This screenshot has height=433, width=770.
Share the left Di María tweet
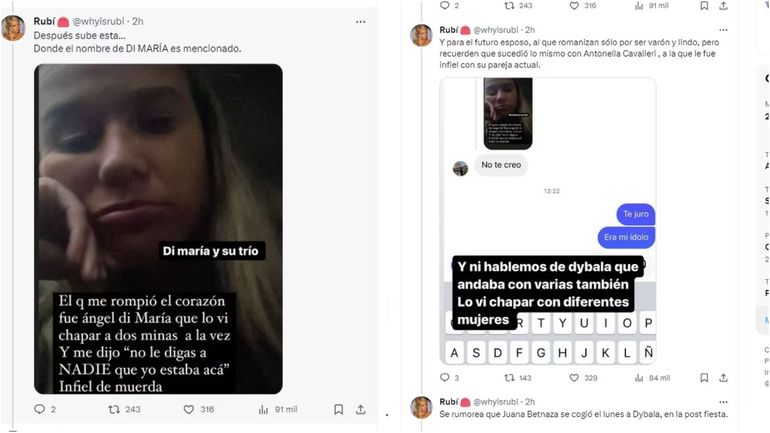[x=360, y=409]
